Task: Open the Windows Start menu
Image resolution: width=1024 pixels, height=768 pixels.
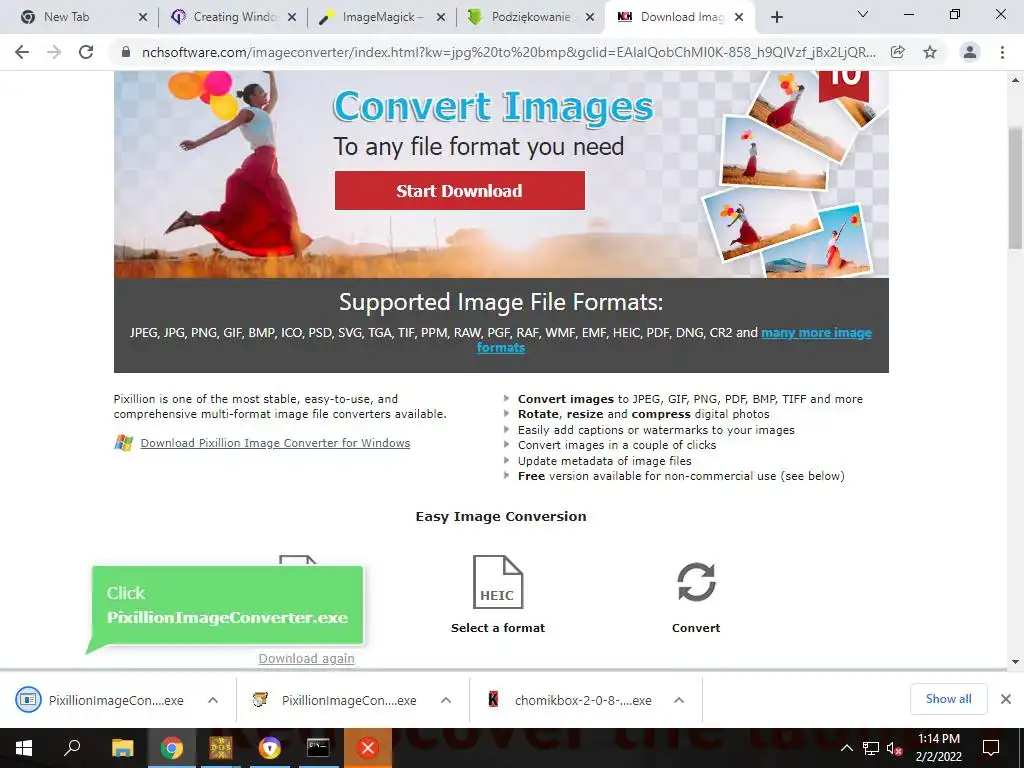Action: click(x=24, y=748)
